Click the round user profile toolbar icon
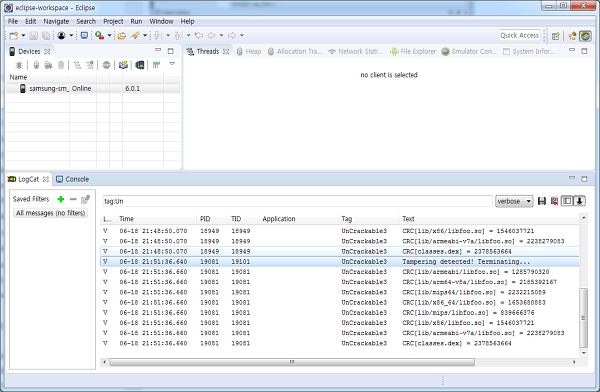The width and height of the screenshot is (600, 392). coord(61,36)
